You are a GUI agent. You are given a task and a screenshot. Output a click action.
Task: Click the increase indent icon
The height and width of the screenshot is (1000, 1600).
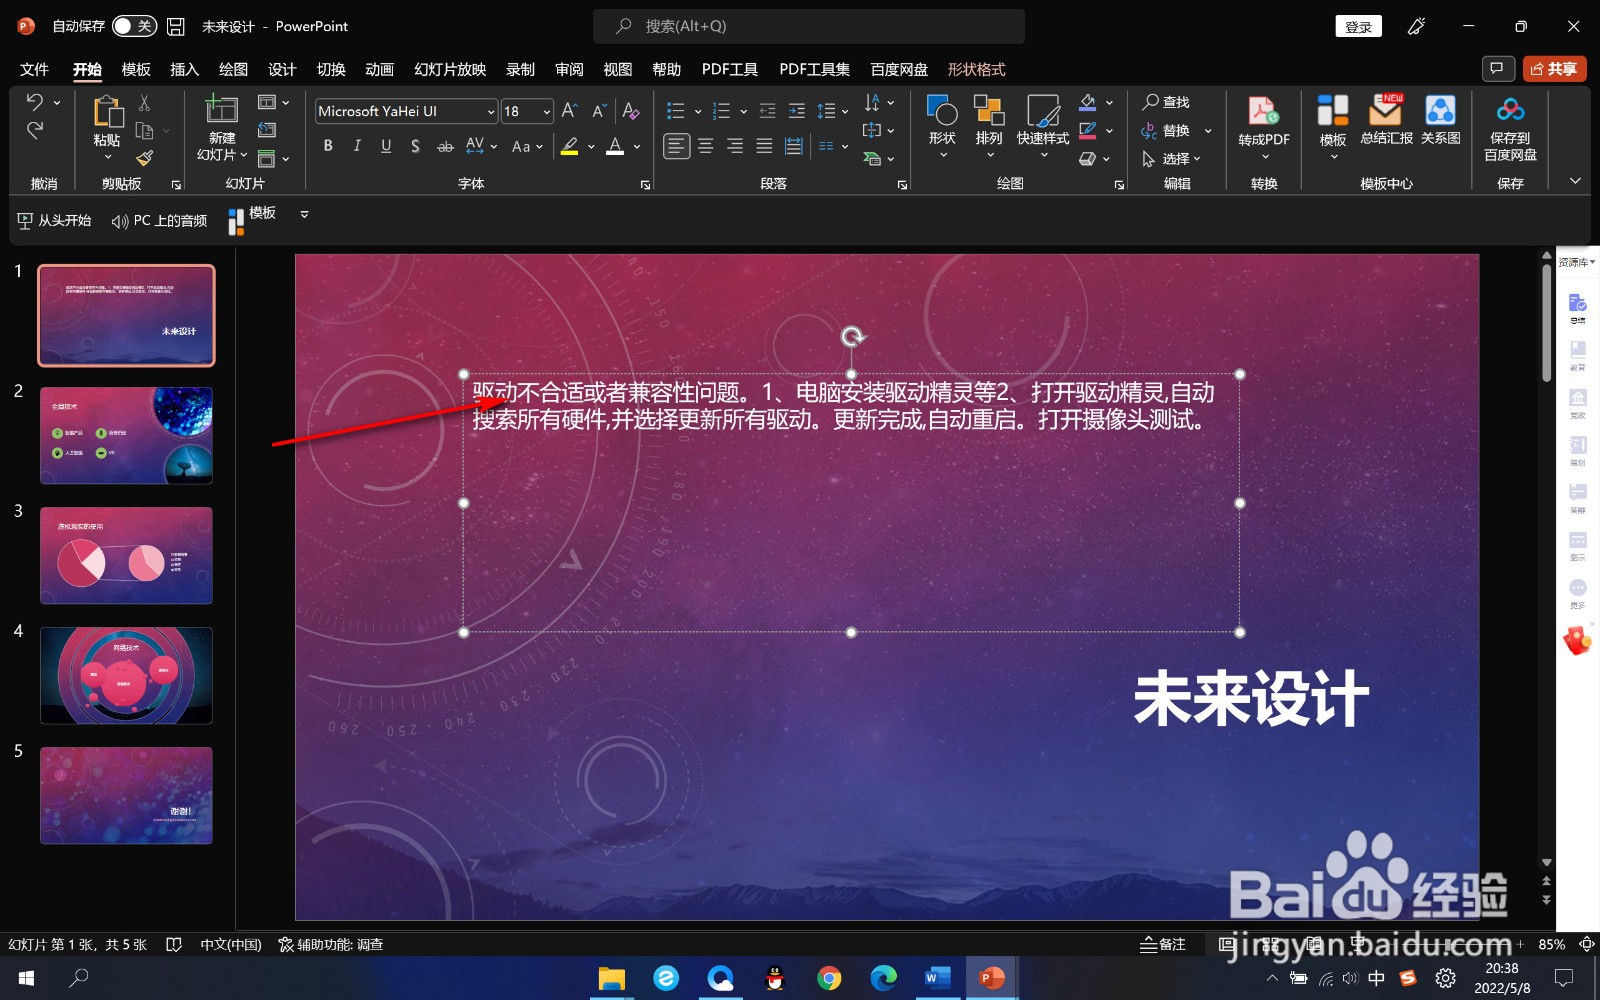(796, 111)
